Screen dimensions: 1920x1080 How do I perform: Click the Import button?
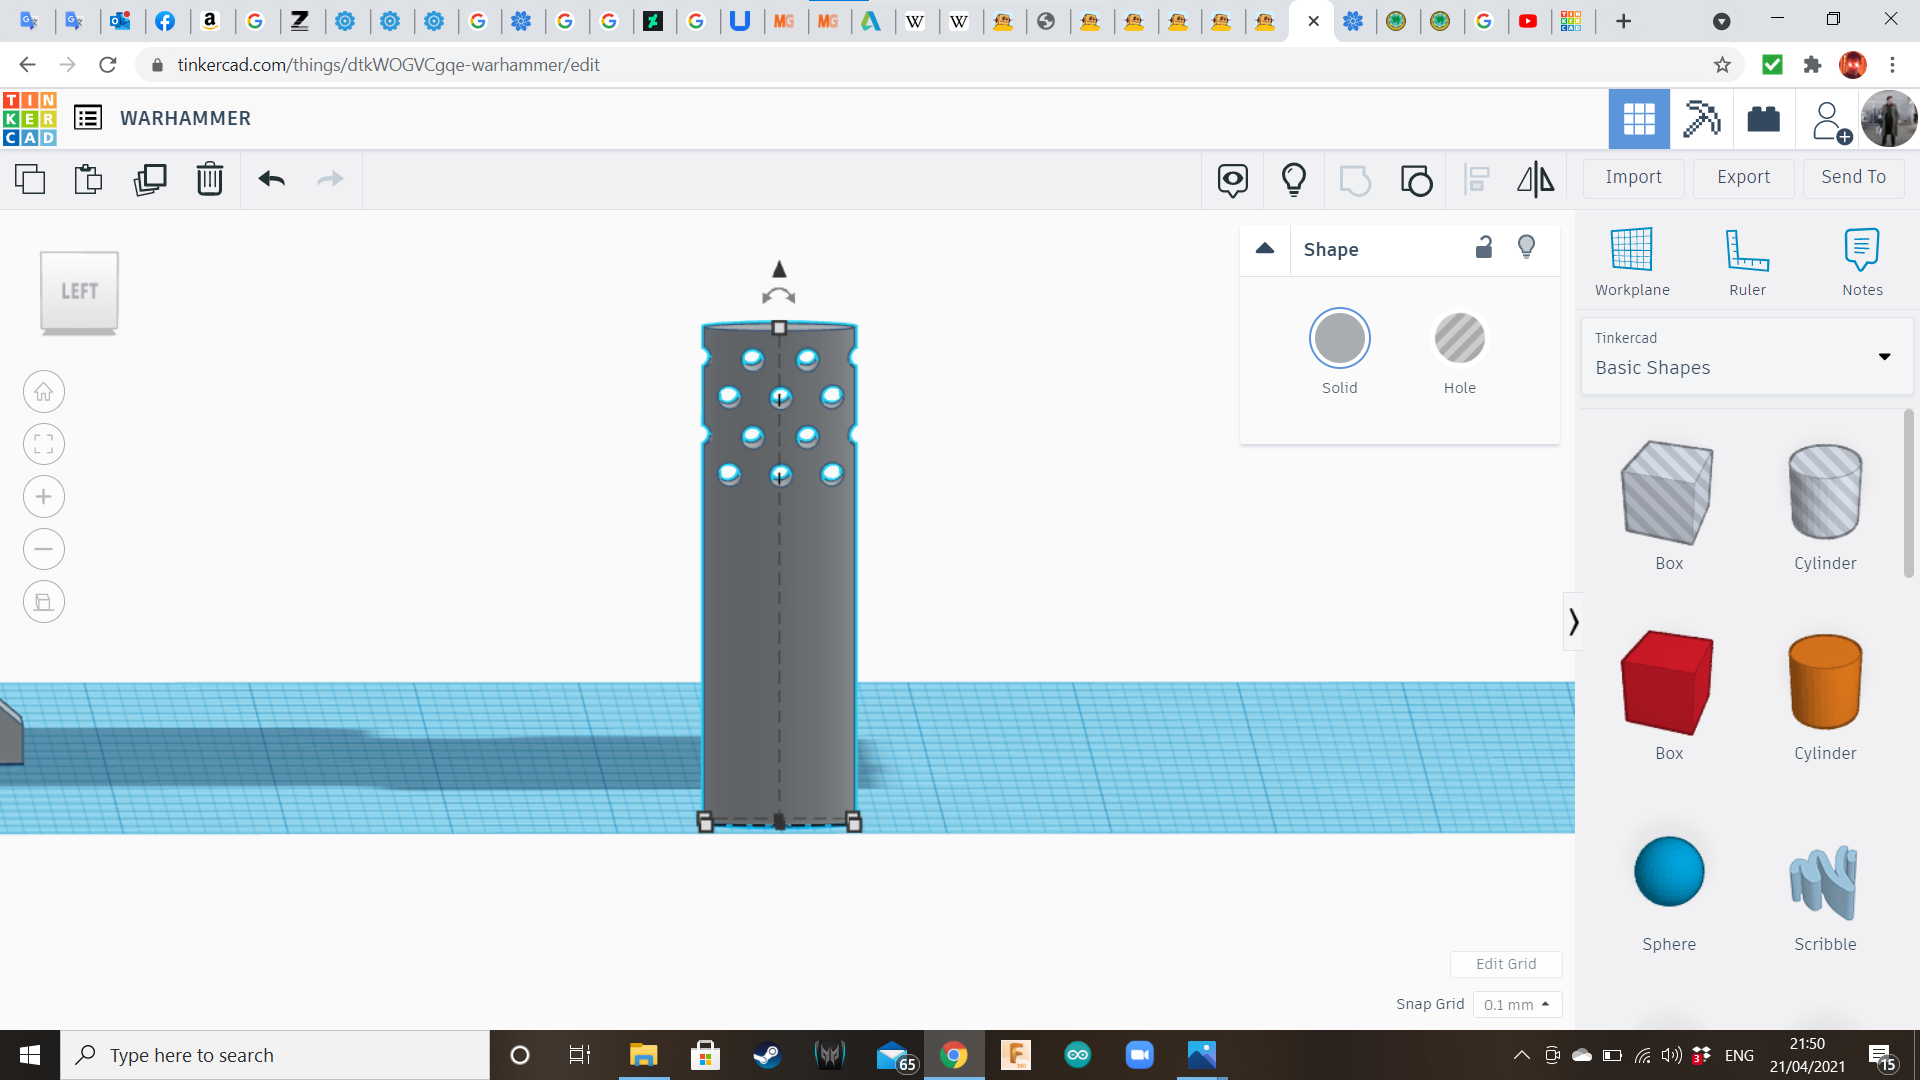click(1632, 177)
